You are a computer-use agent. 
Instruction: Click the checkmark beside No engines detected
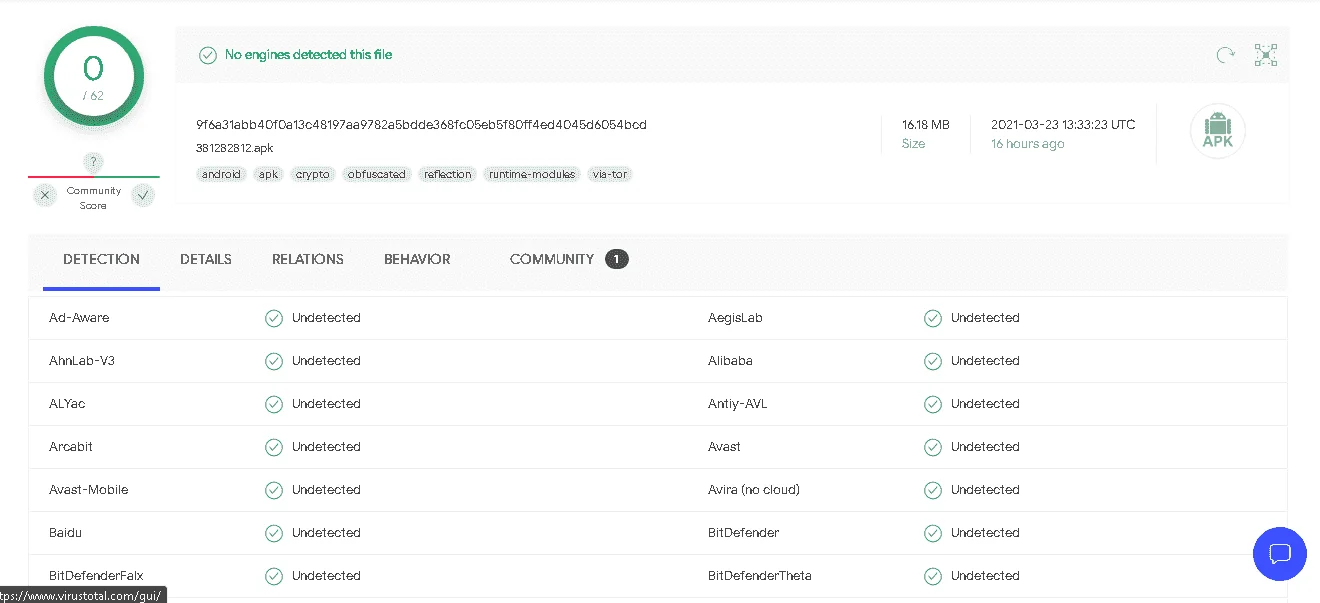208,55
